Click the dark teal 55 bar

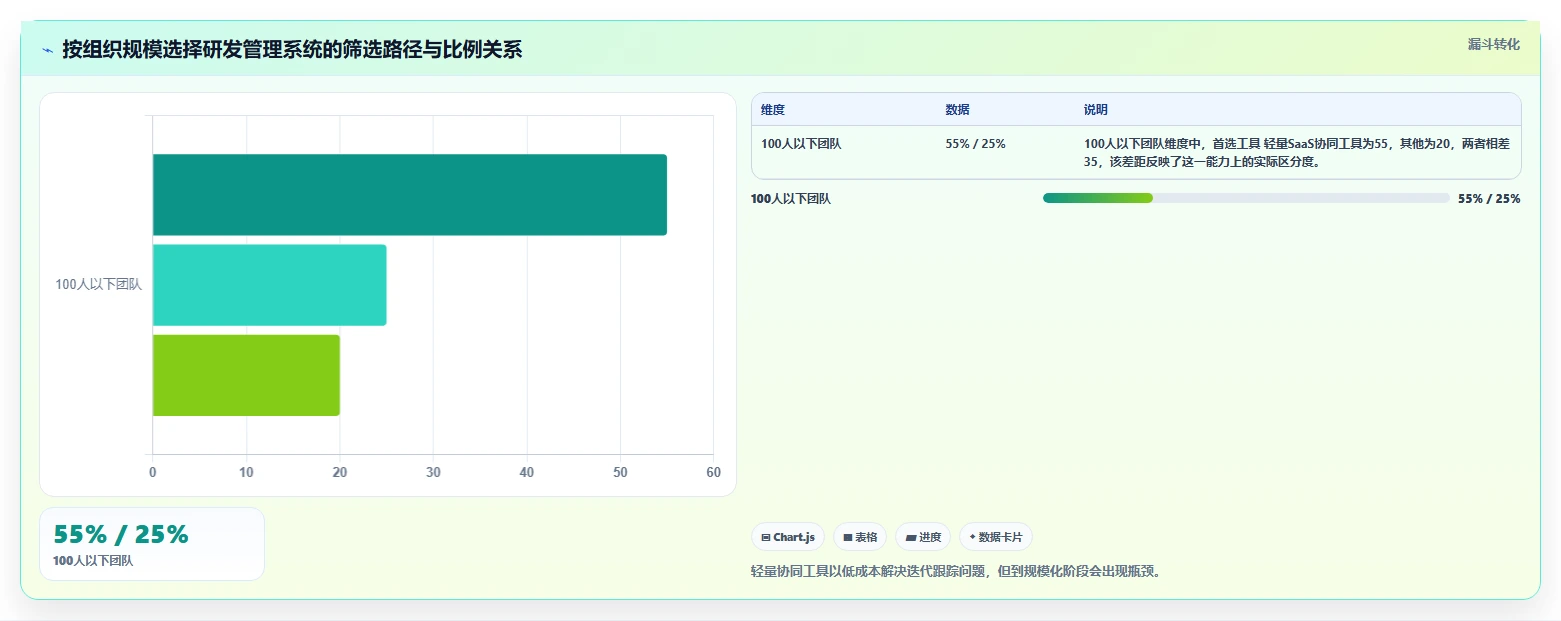tap(409, 195)
